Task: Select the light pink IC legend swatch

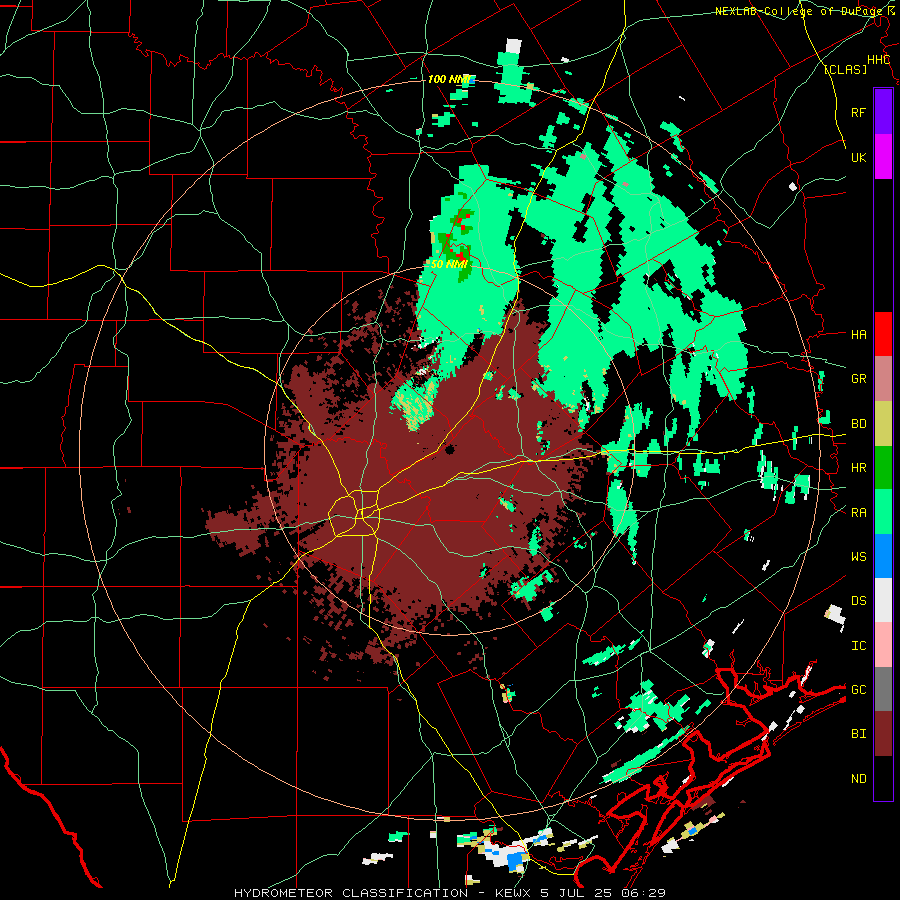Action: click(x=883, y=645)
